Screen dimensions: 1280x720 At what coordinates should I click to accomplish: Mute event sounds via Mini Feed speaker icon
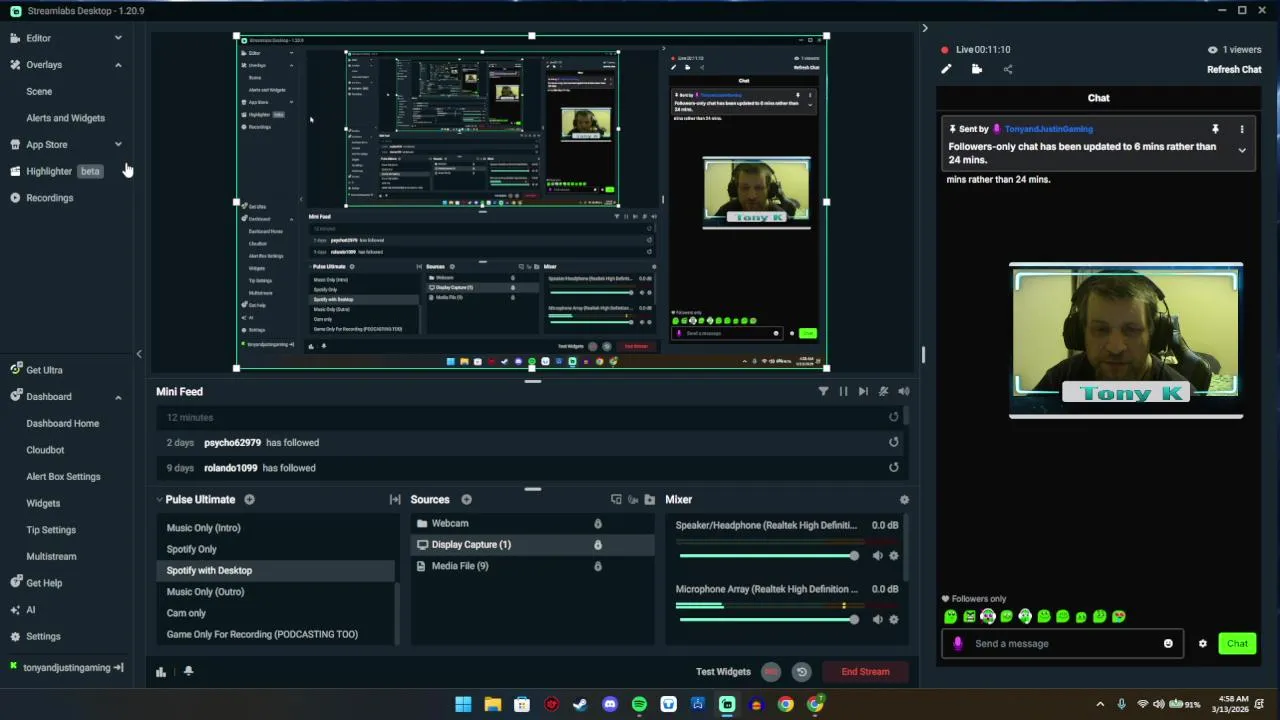pyautogui.click(x=904, y=392)
